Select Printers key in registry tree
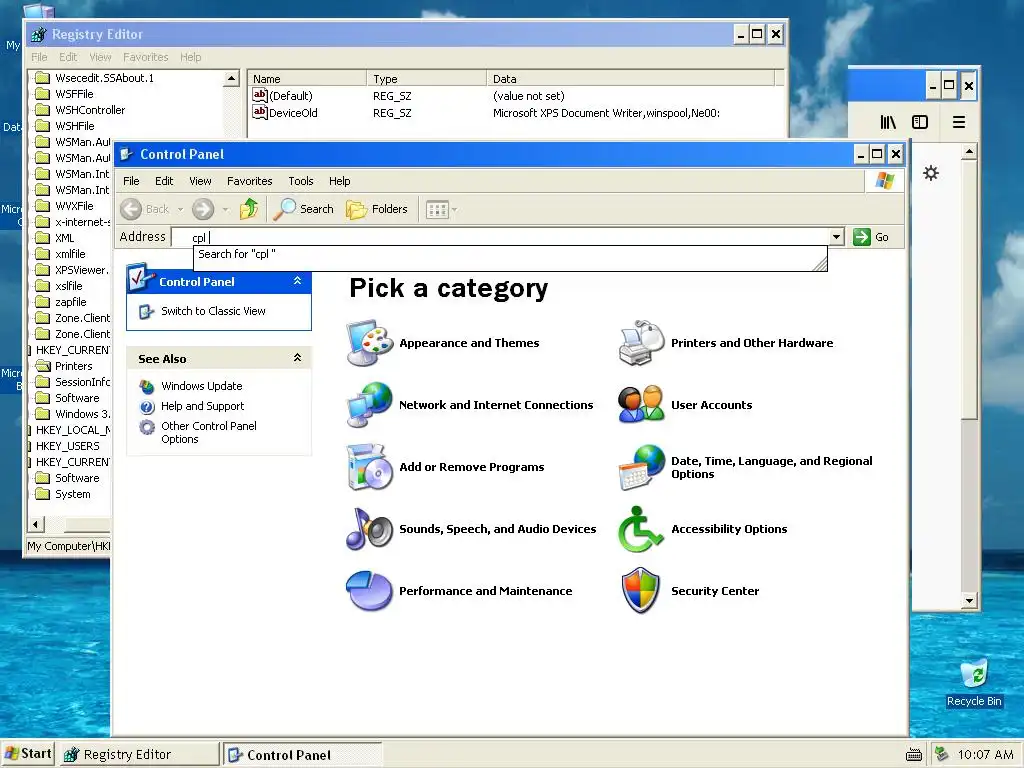1024x768 pixels. pyautogui.click(x=73, y=366)
